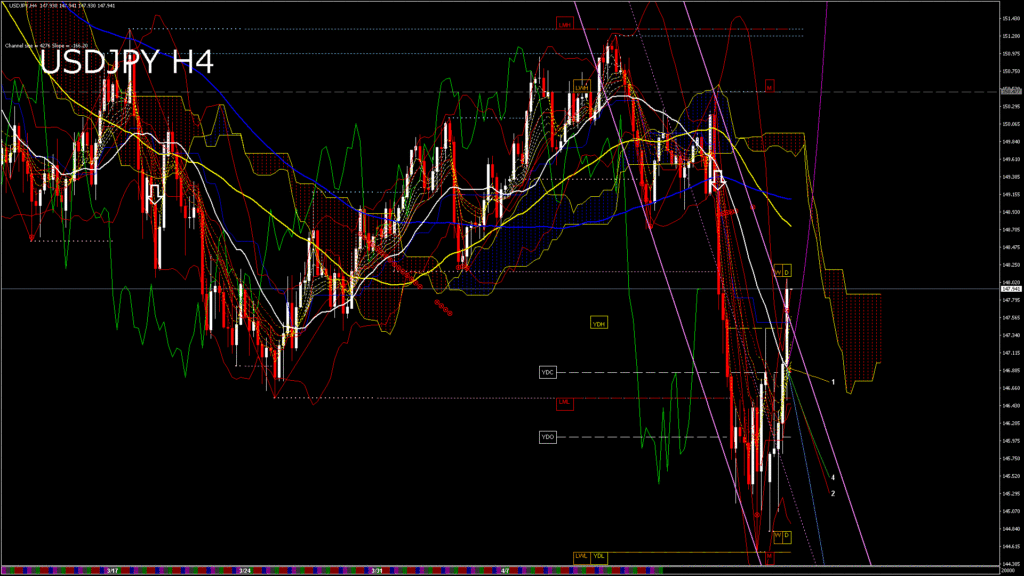Click the Channel size and Slope text
Image resolution: width=1024 pixels, height=576 pixels.
46,46
